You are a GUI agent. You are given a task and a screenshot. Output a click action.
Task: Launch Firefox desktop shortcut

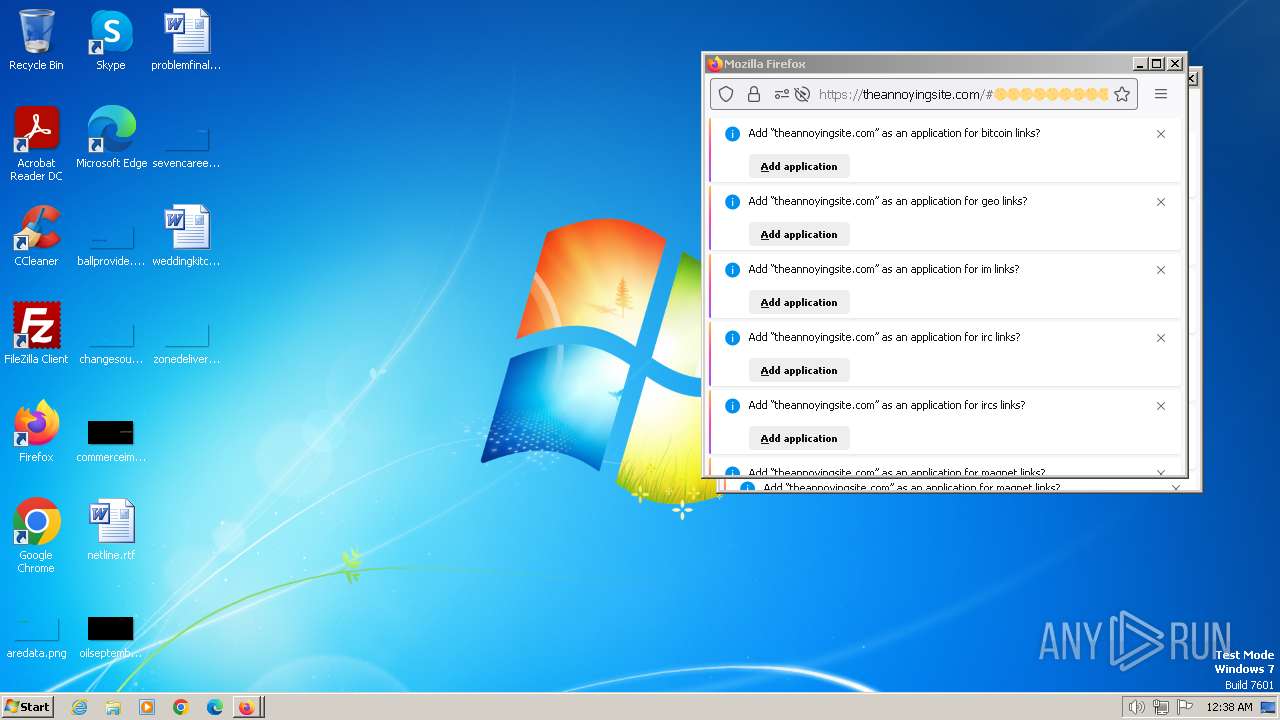(x=36, y=432)
